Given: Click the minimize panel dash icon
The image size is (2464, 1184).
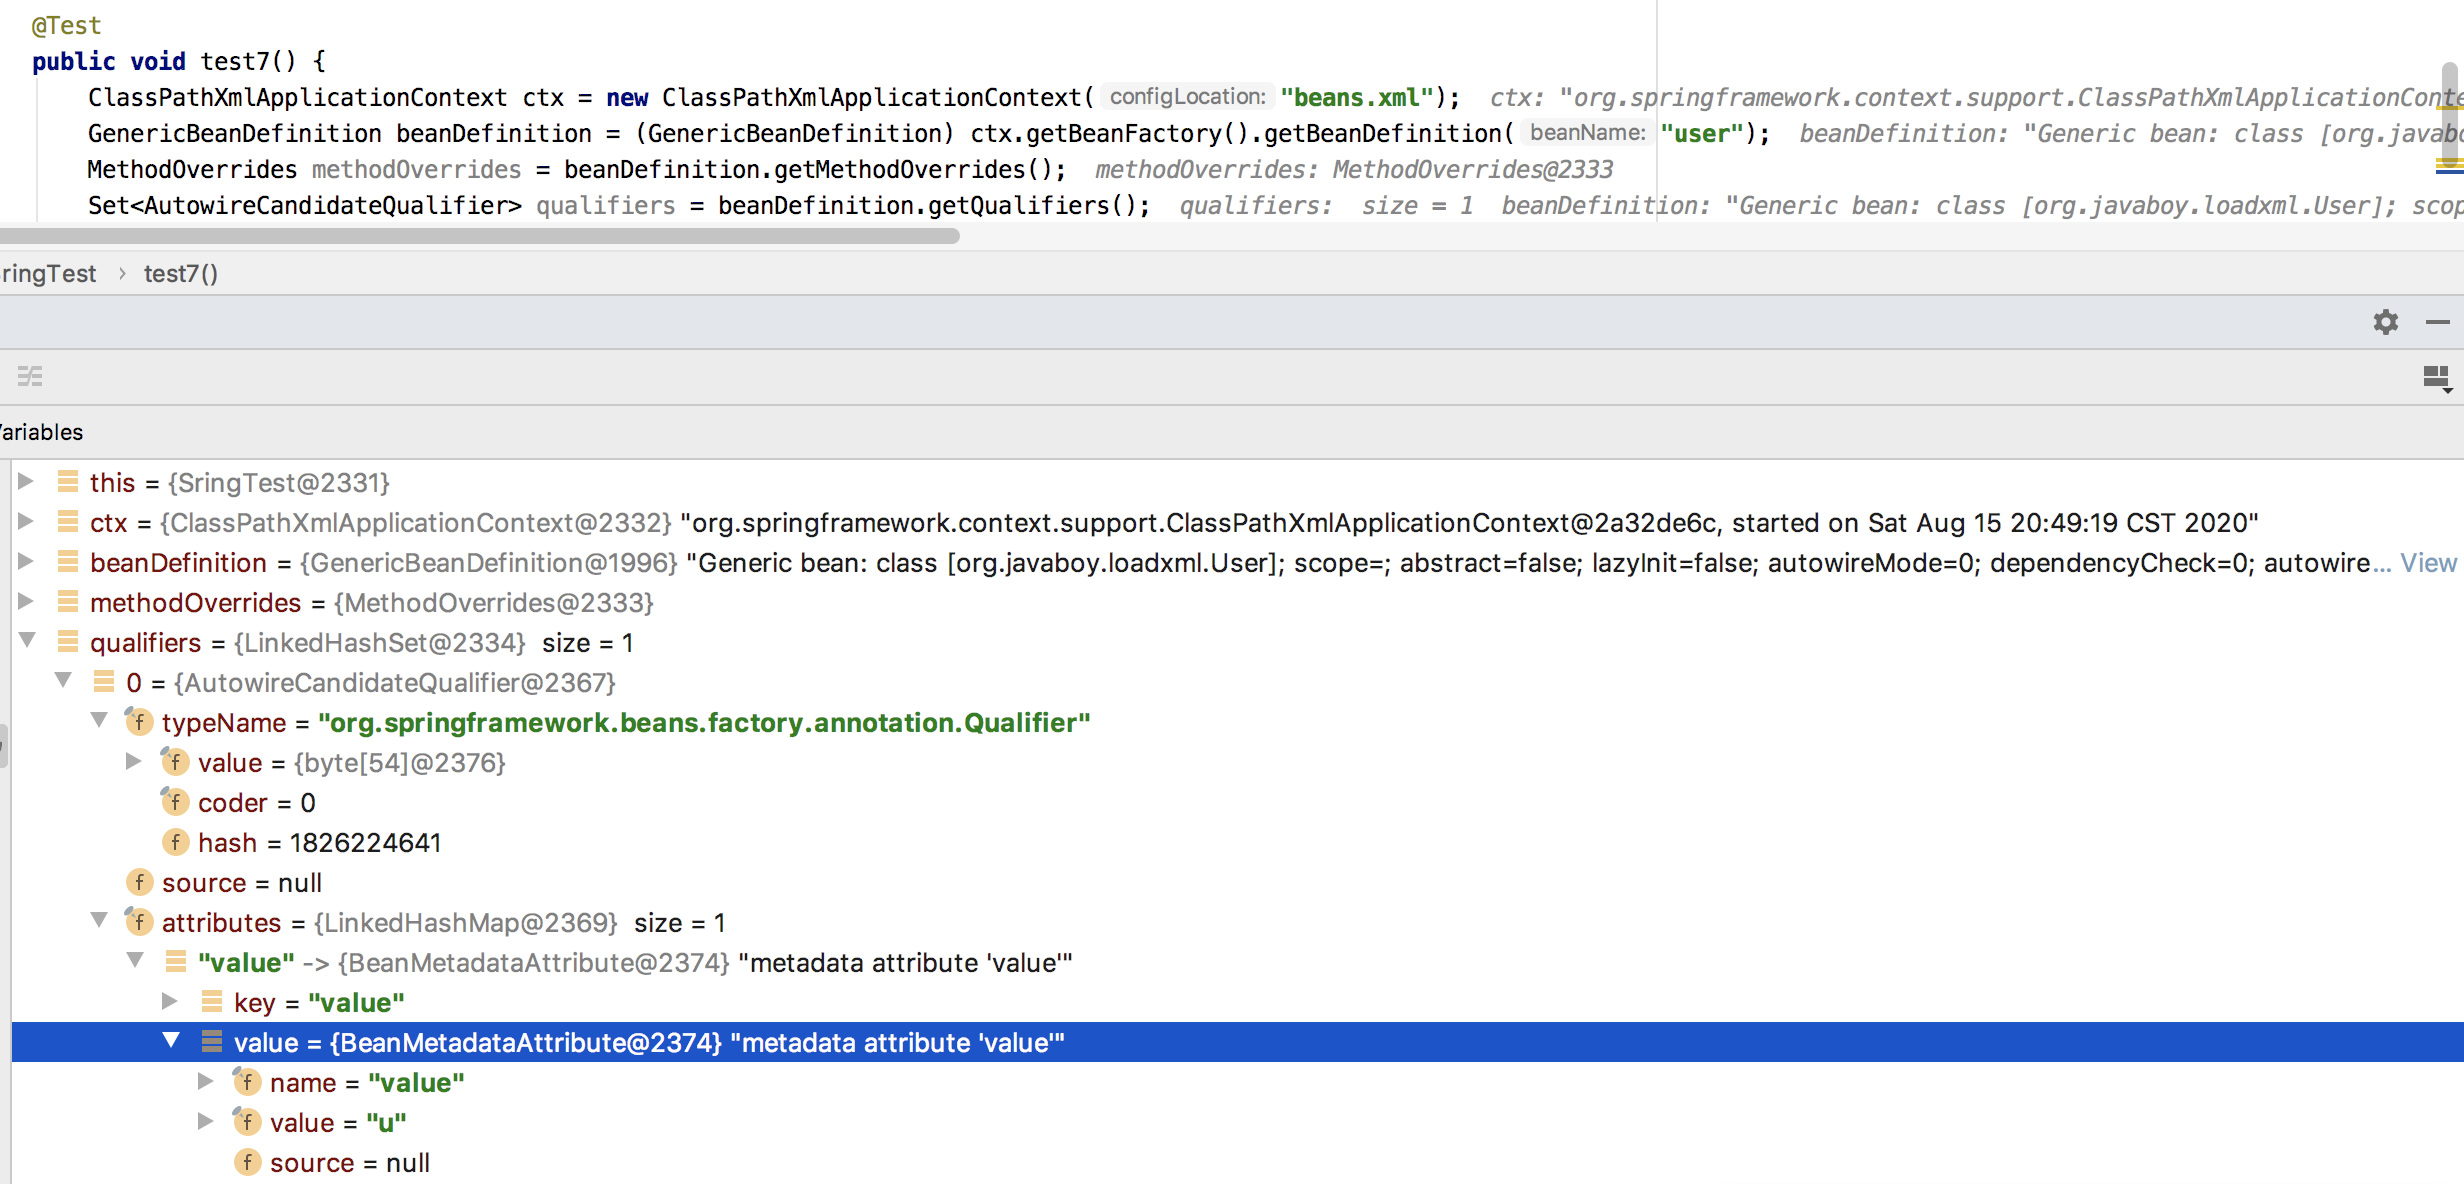Looking at the screenshot, I should coord(2437,322).
